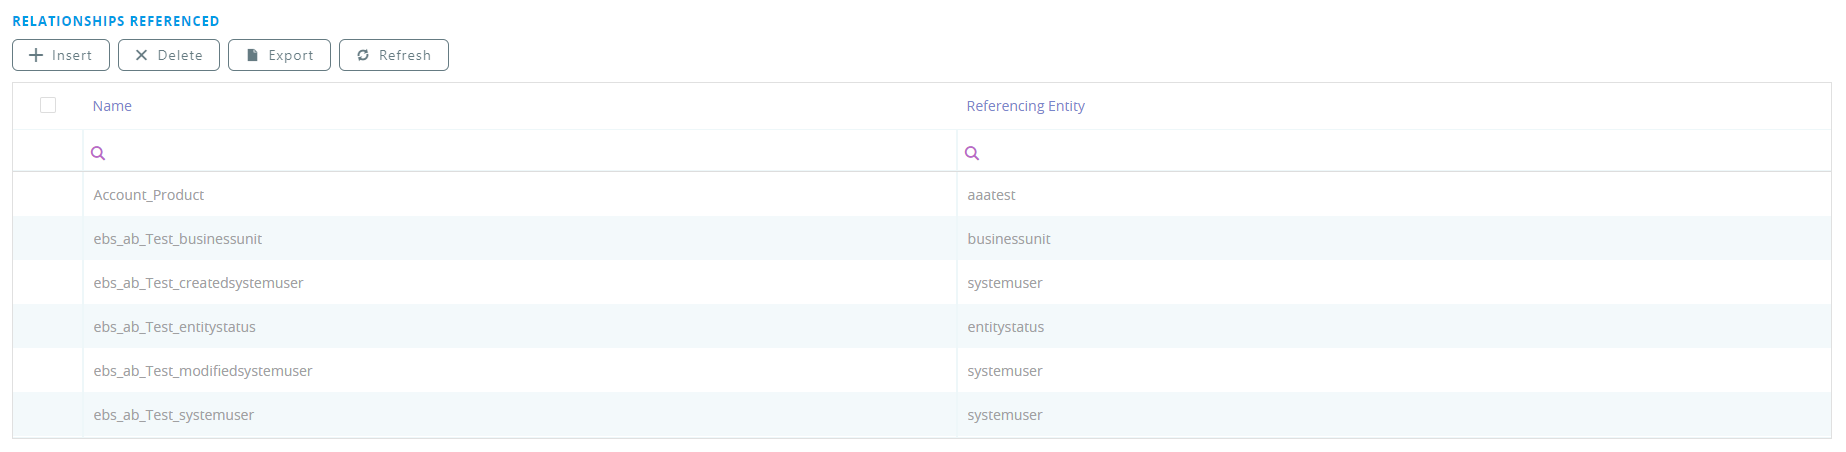Click the file icon on Export

252,55
